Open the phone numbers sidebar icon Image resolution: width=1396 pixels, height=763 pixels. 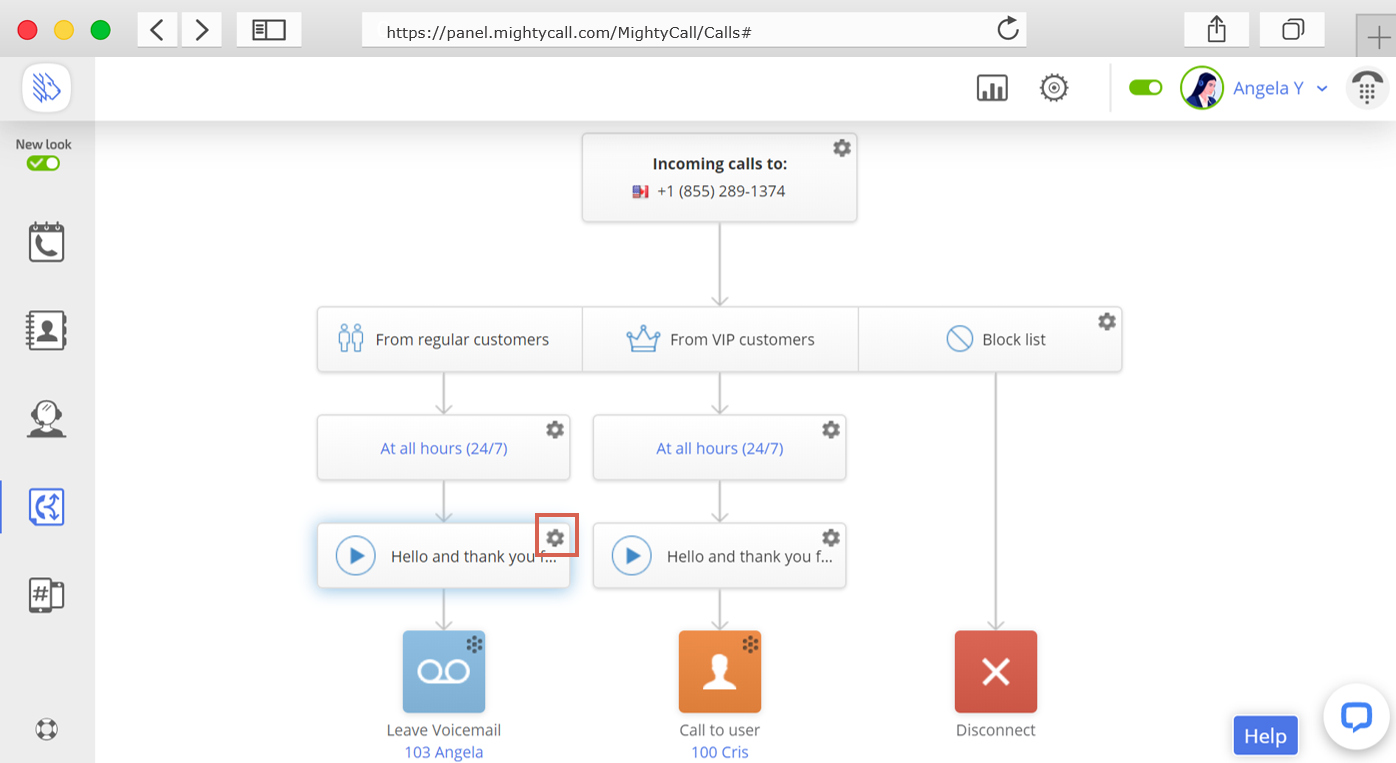[46, 595]
